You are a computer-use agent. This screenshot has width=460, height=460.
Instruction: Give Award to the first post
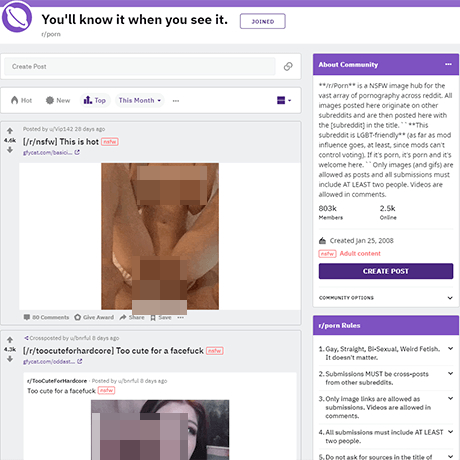click(94, 317)
